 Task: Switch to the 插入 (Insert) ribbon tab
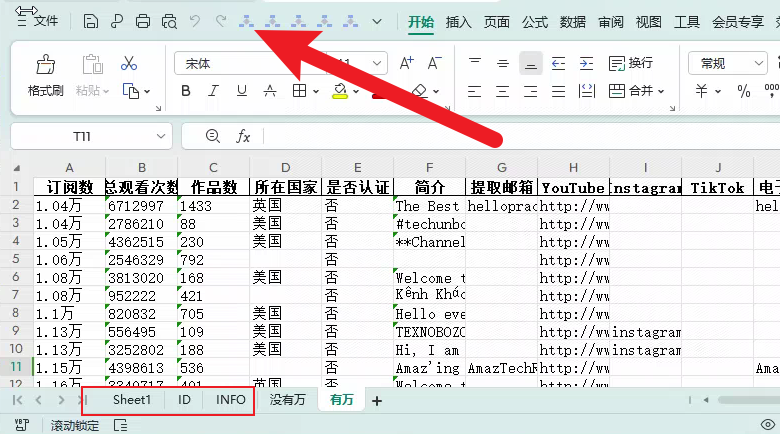pyautogui.click(x=459, y=21)
